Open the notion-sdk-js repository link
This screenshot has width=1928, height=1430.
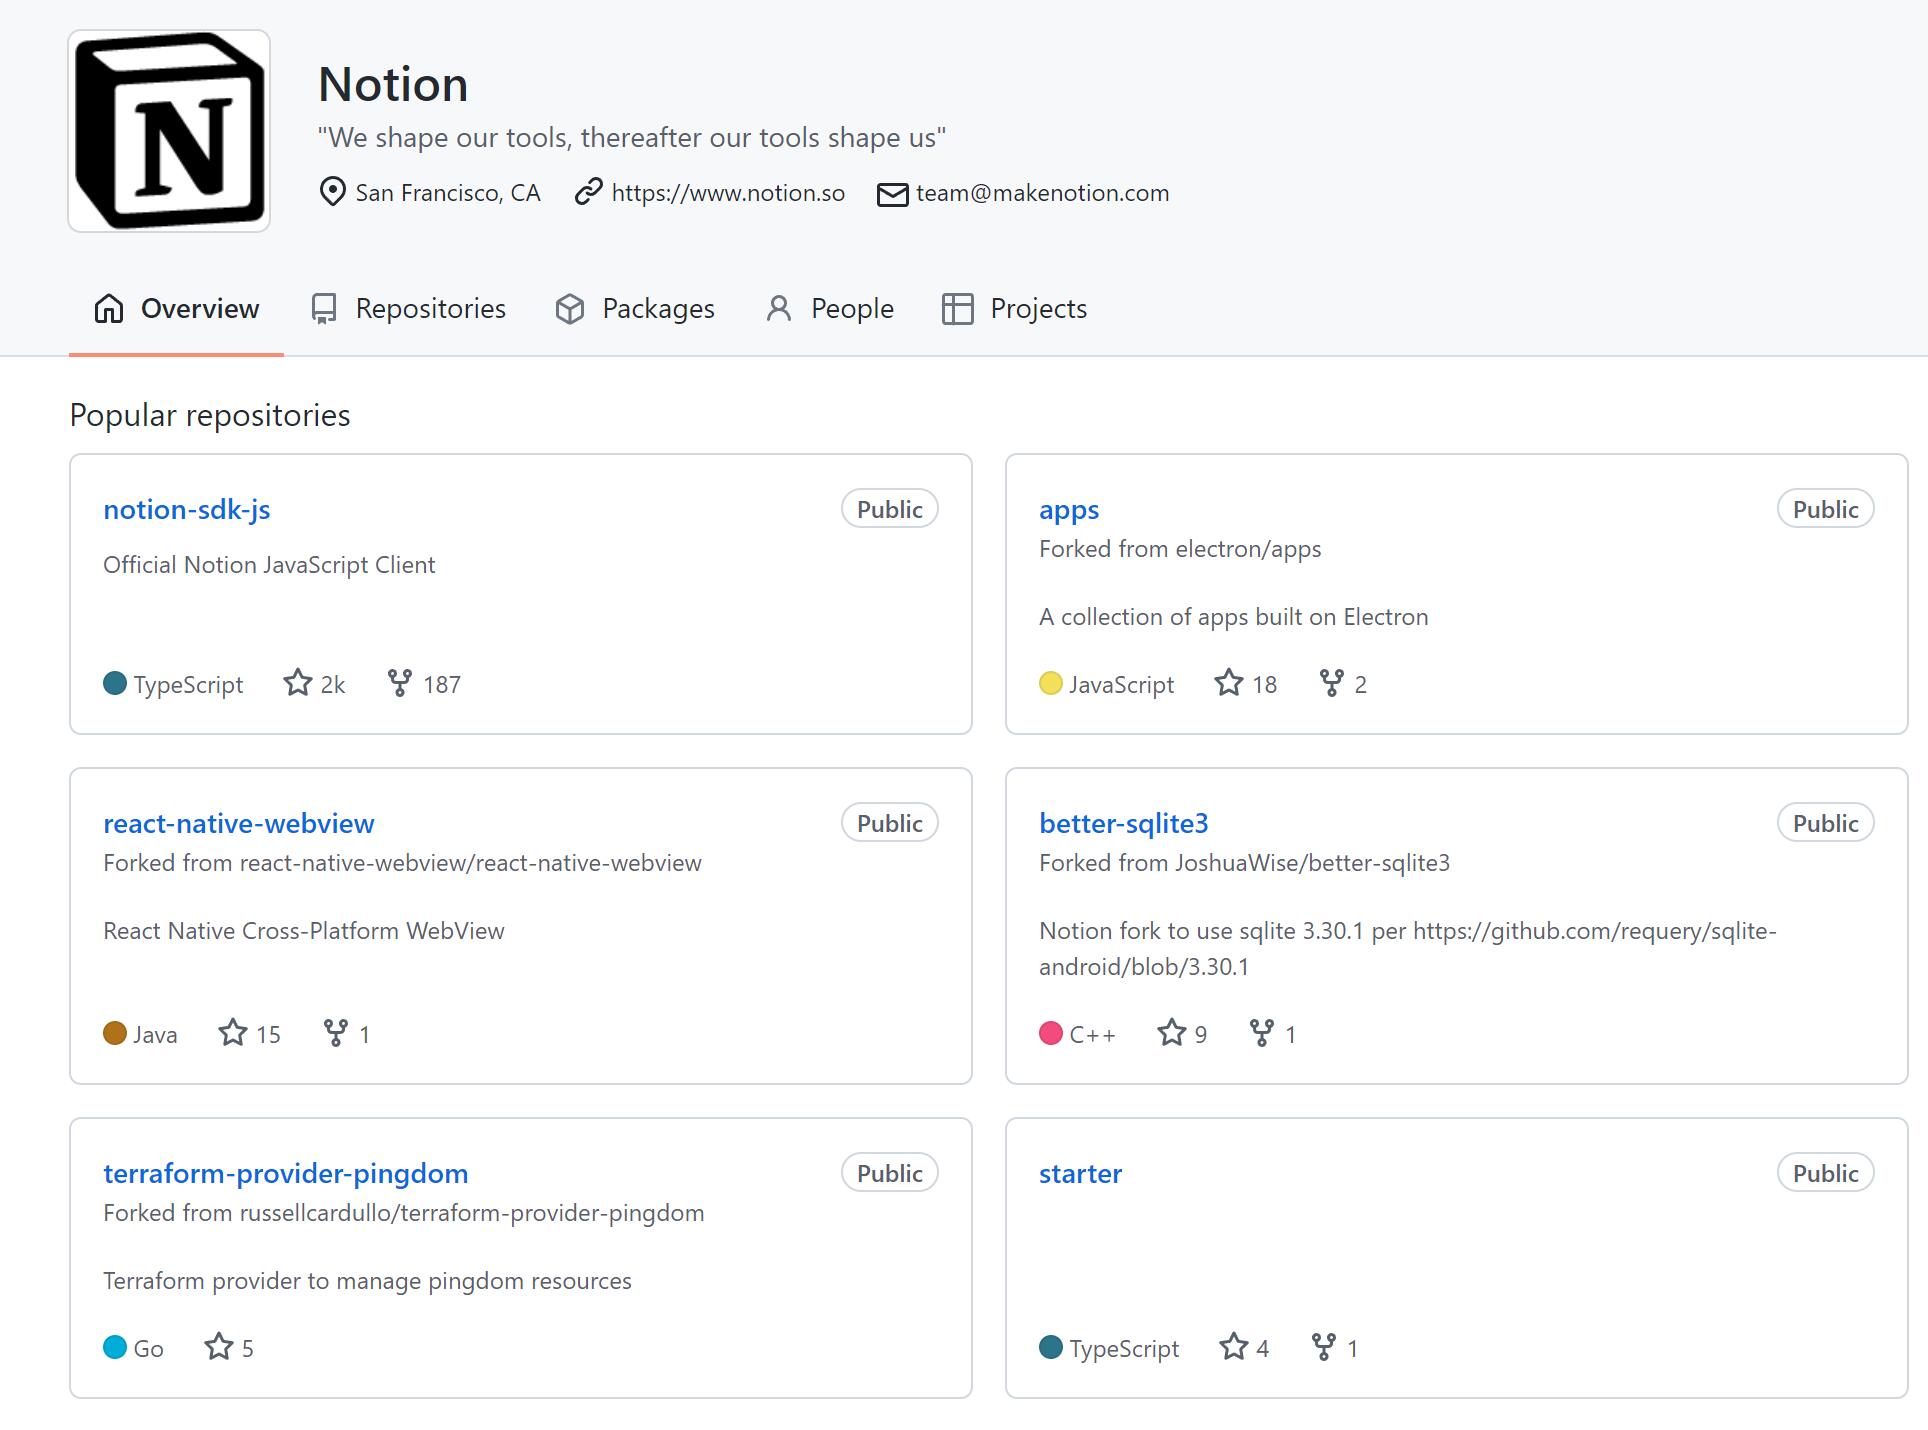point(186,510)
